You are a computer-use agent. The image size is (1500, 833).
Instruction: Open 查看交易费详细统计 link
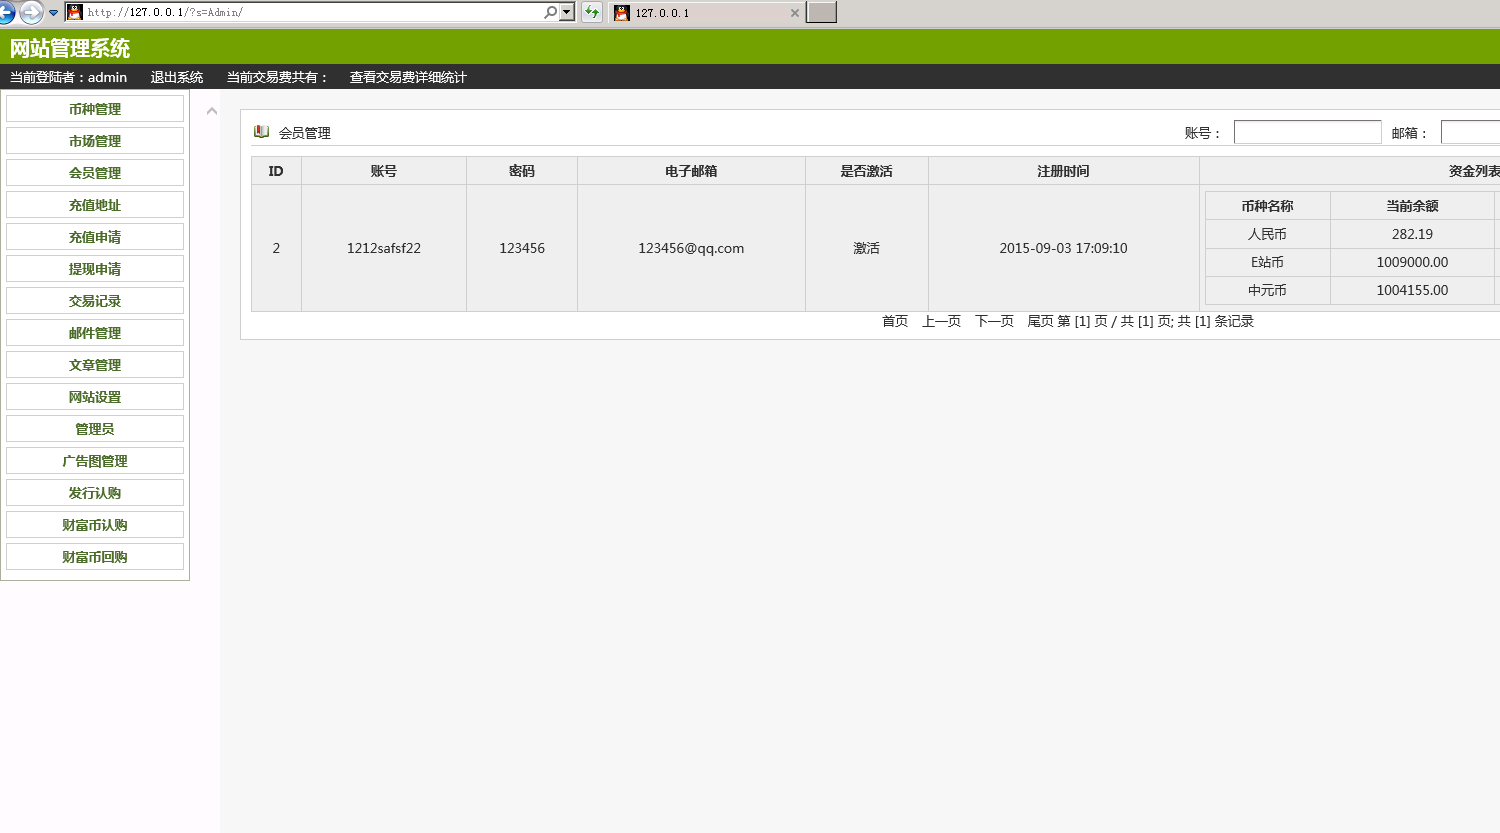point(408,77)
